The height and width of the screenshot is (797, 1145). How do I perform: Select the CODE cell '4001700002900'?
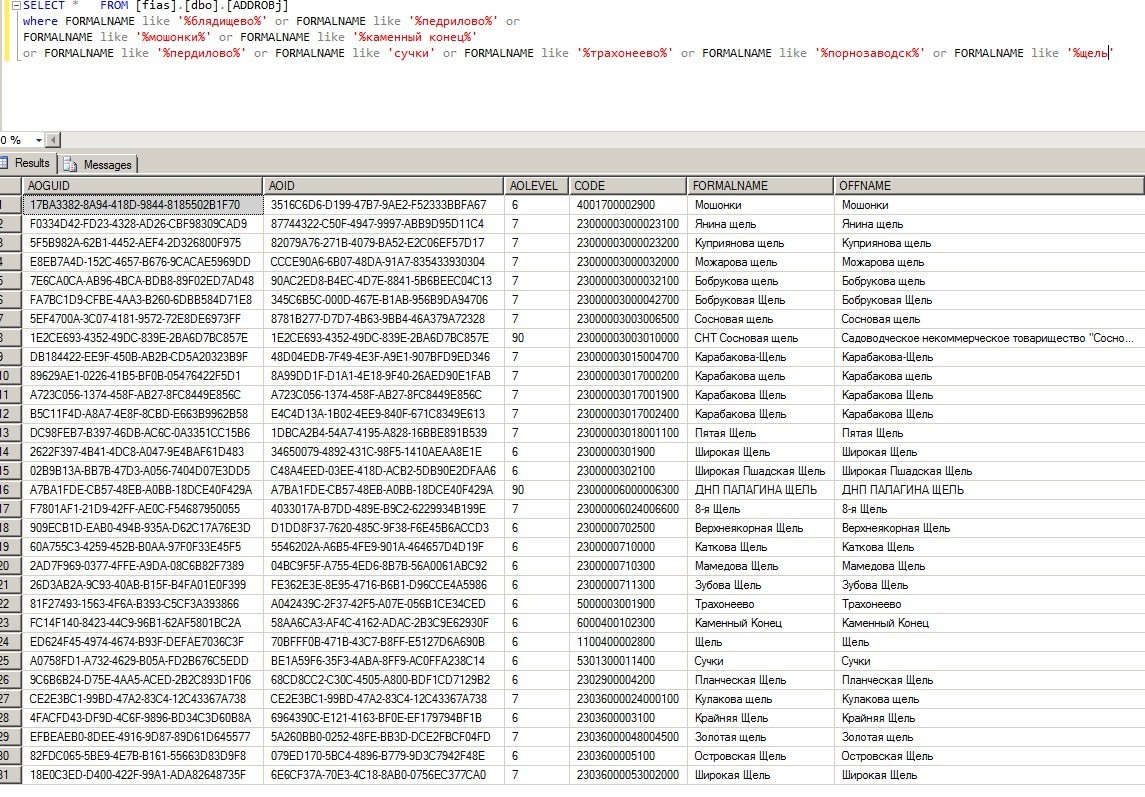click(x=628, y=205)
